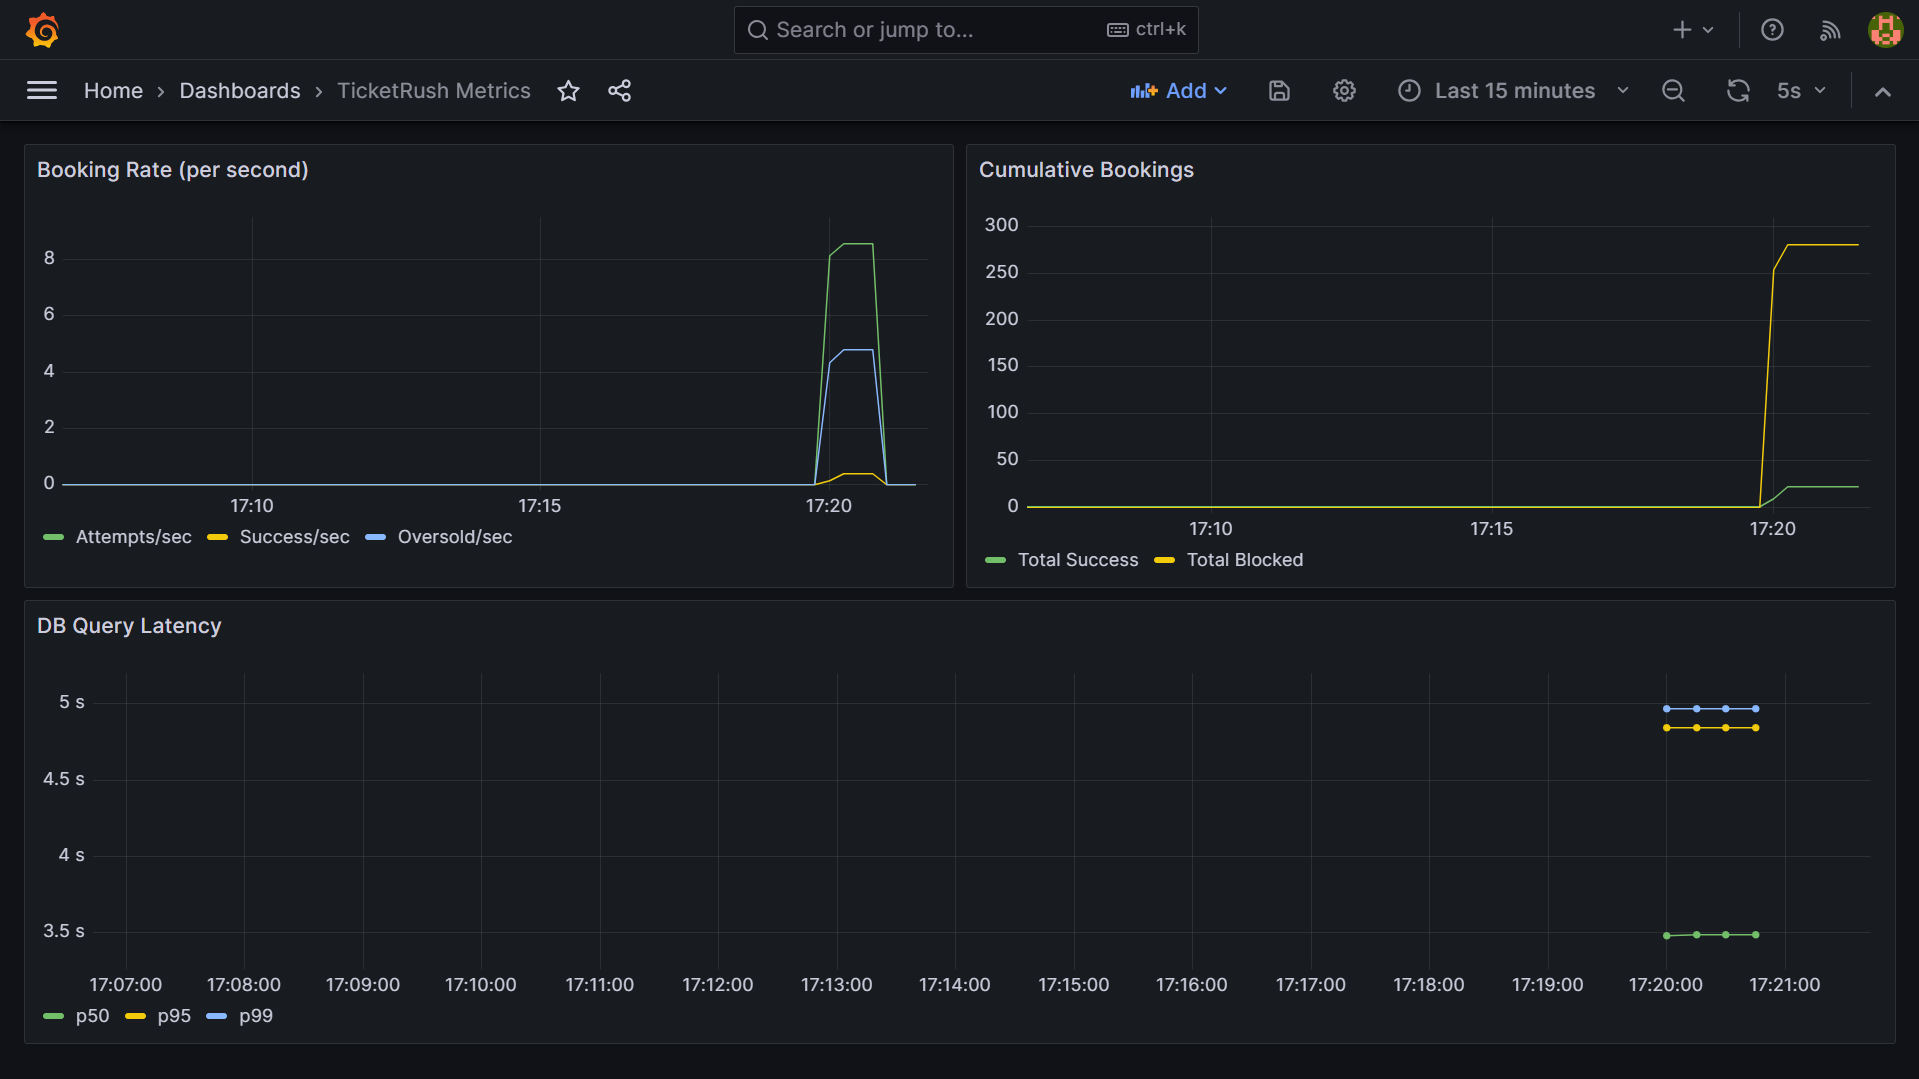Viewport: 1919px width, 1079px height.
Task: Go to Home breadcrumb
Action: (x=113, y=91)
